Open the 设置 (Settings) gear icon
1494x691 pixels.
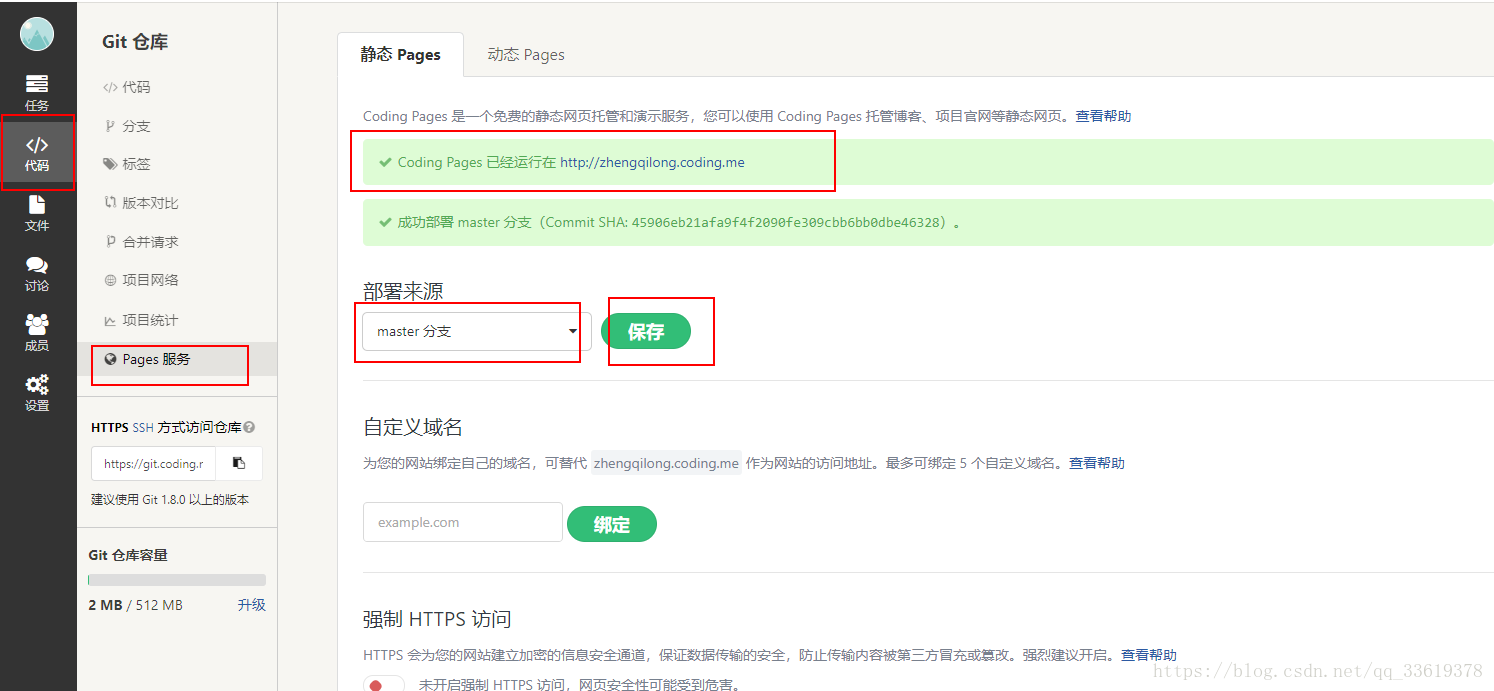(37, 393)
